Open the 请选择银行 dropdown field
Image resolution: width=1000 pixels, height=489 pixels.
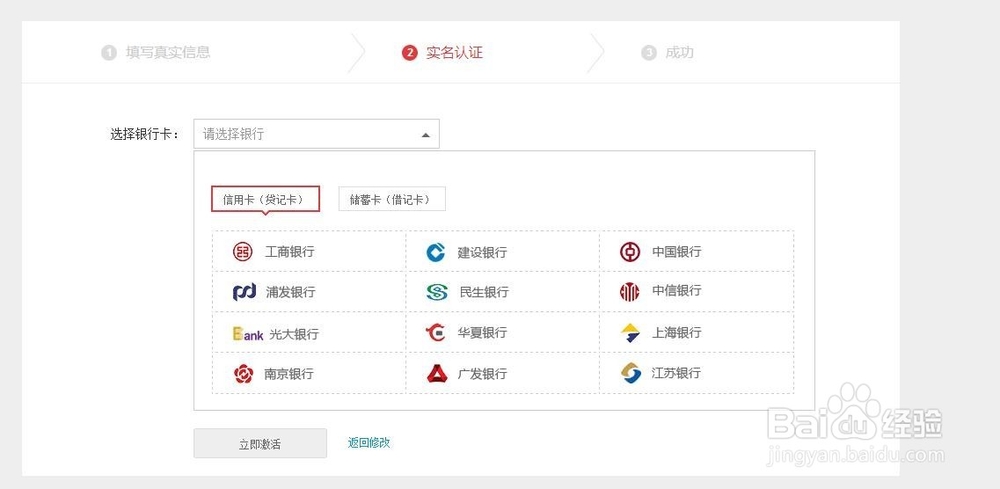(316, 134)
